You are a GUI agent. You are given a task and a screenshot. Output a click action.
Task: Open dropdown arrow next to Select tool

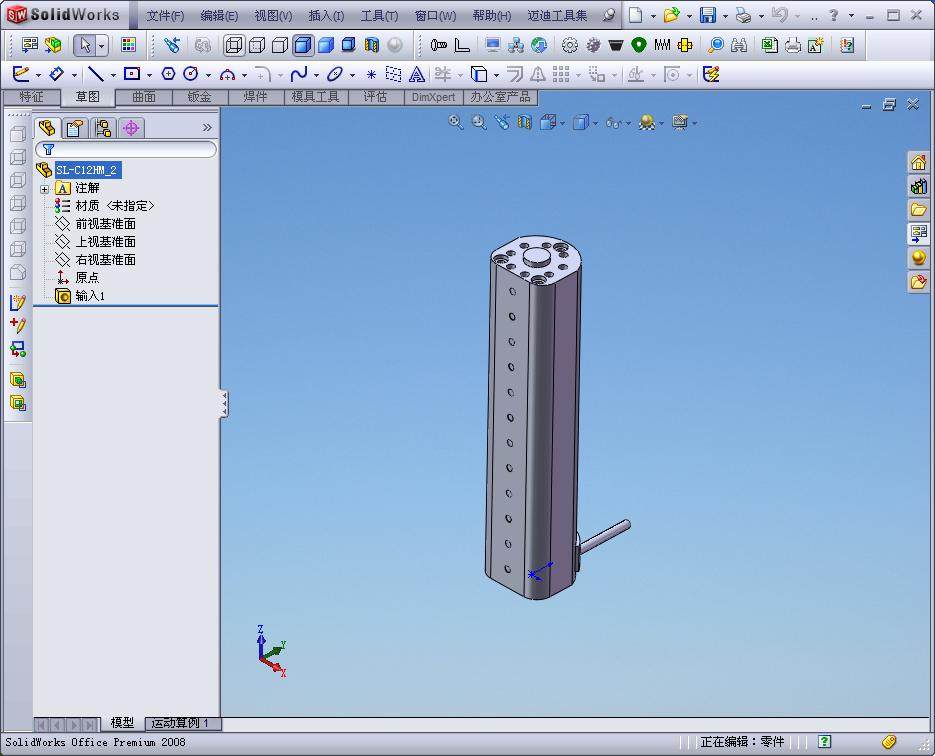[101, 45]
